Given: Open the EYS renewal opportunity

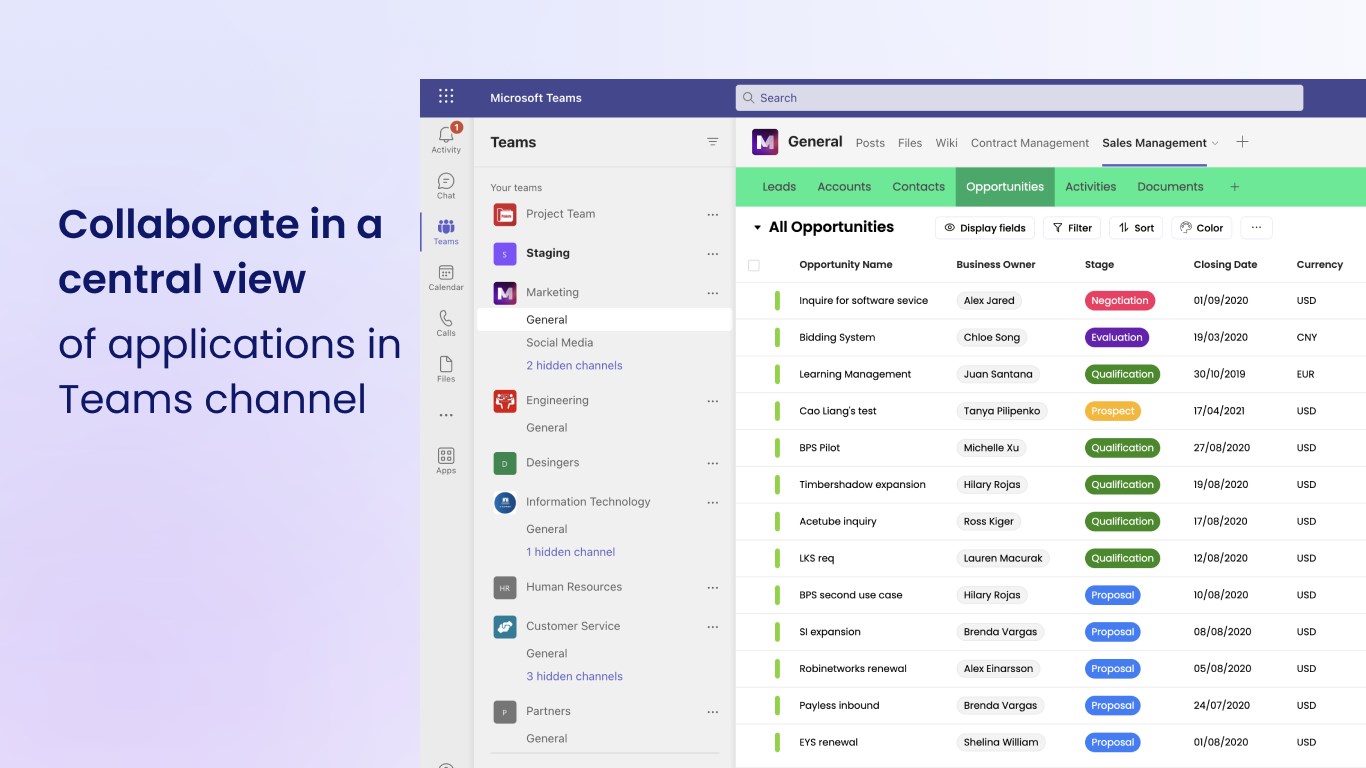Looking at the screenshot, I should 828,743.
